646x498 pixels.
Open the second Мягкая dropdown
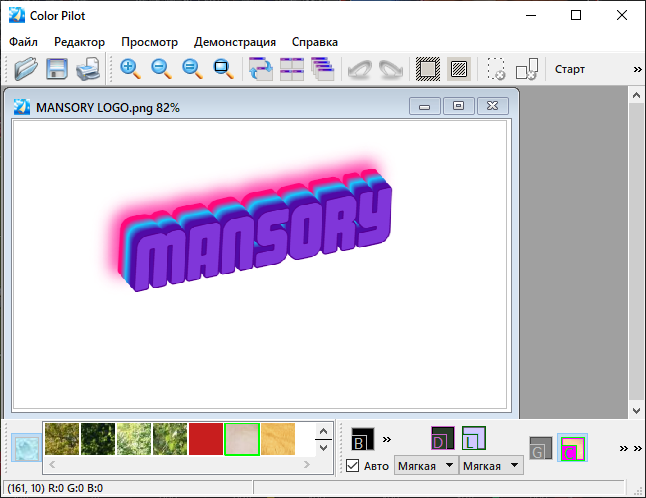[x=491, y=466]
